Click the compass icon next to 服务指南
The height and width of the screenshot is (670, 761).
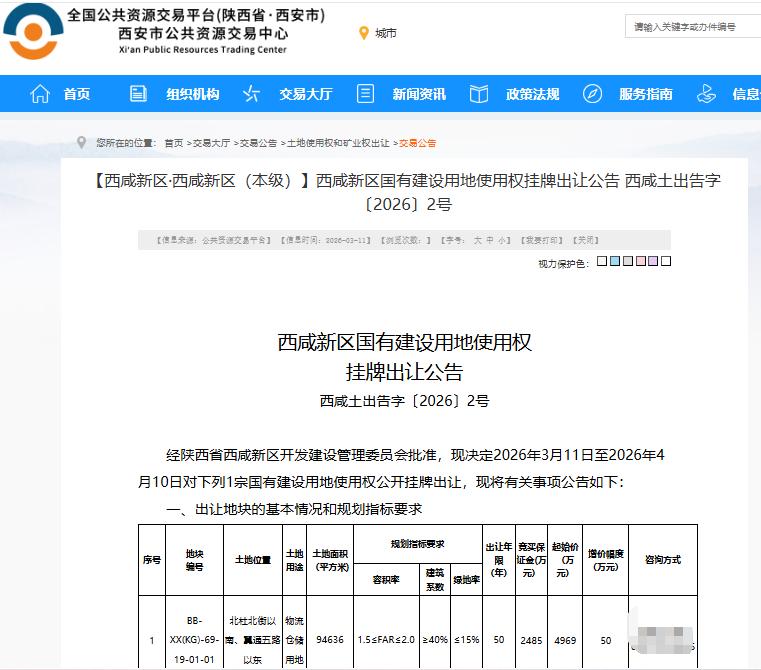[x=592, y=93]
